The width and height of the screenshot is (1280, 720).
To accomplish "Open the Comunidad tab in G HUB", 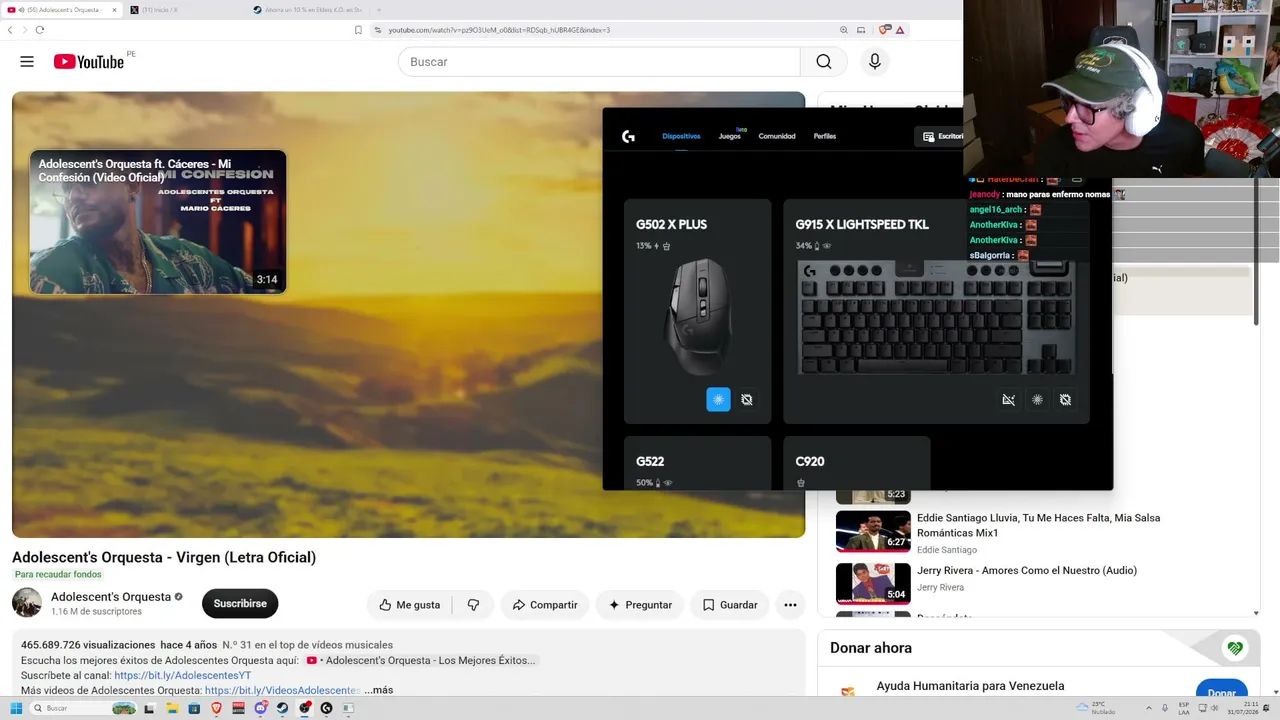I will pyautogui.click(x=777, y=136).
